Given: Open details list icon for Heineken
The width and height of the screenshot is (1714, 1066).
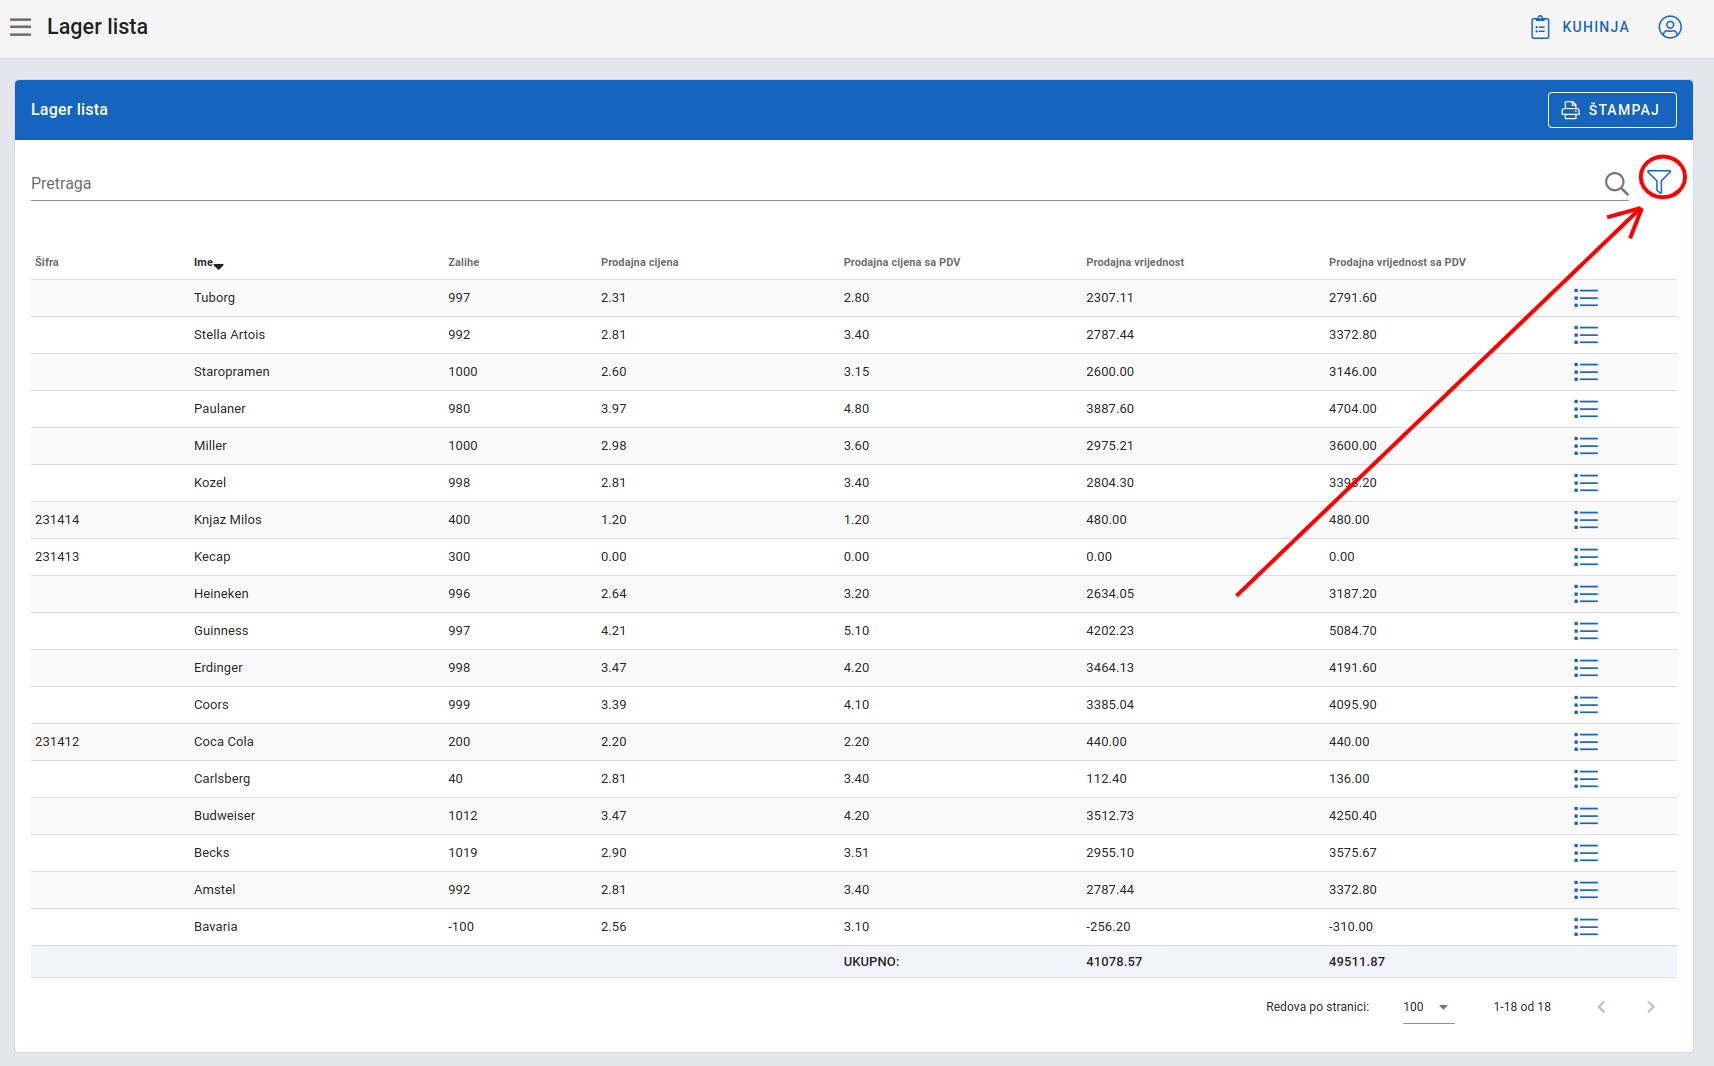Looking at the screenshot, I should (x=1586, y=594).
